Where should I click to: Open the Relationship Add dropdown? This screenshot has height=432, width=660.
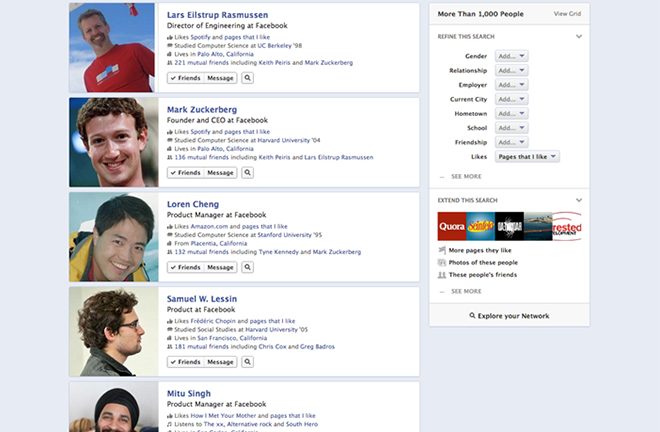pyautogui.click(x=511, y=70)
